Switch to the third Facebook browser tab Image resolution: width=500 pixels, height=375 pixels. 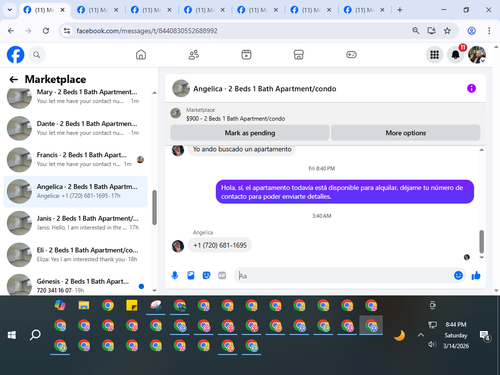(151, 10)
